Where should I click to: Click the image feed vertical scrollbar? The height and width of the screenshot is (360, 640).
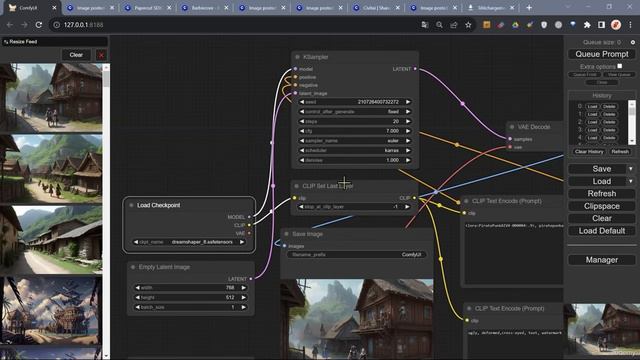[x=106, y=210]
